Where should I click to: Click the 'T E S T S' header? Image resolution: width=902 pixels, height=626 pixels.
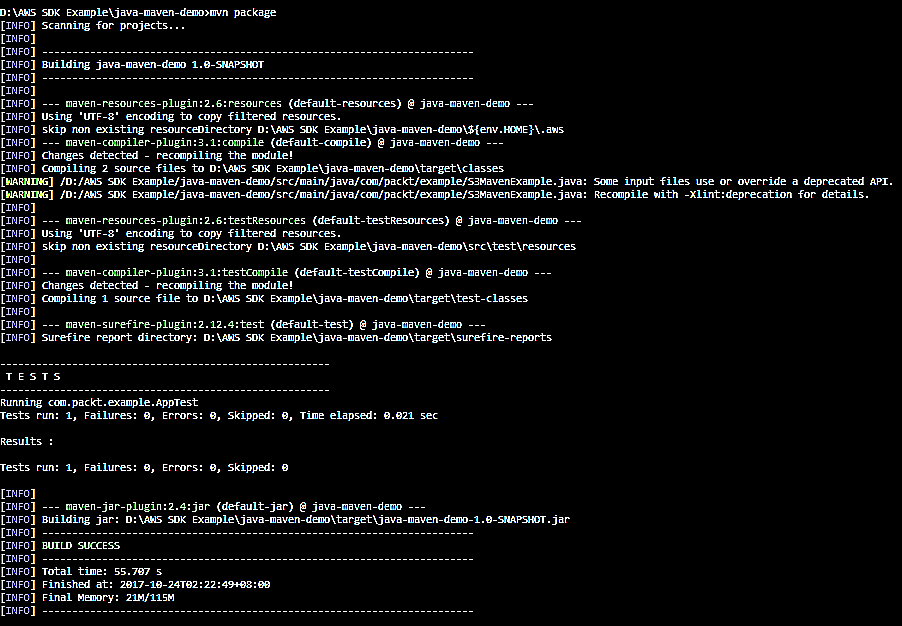click(x=33, y=376)
